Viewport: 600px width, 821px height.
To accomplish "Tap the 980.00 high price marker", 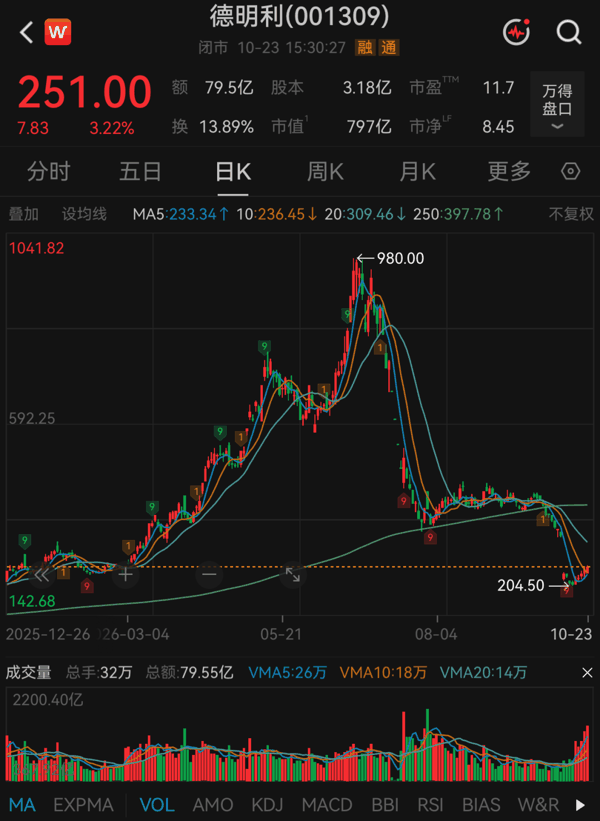I will pyautogui.click(x=401, y=258).
